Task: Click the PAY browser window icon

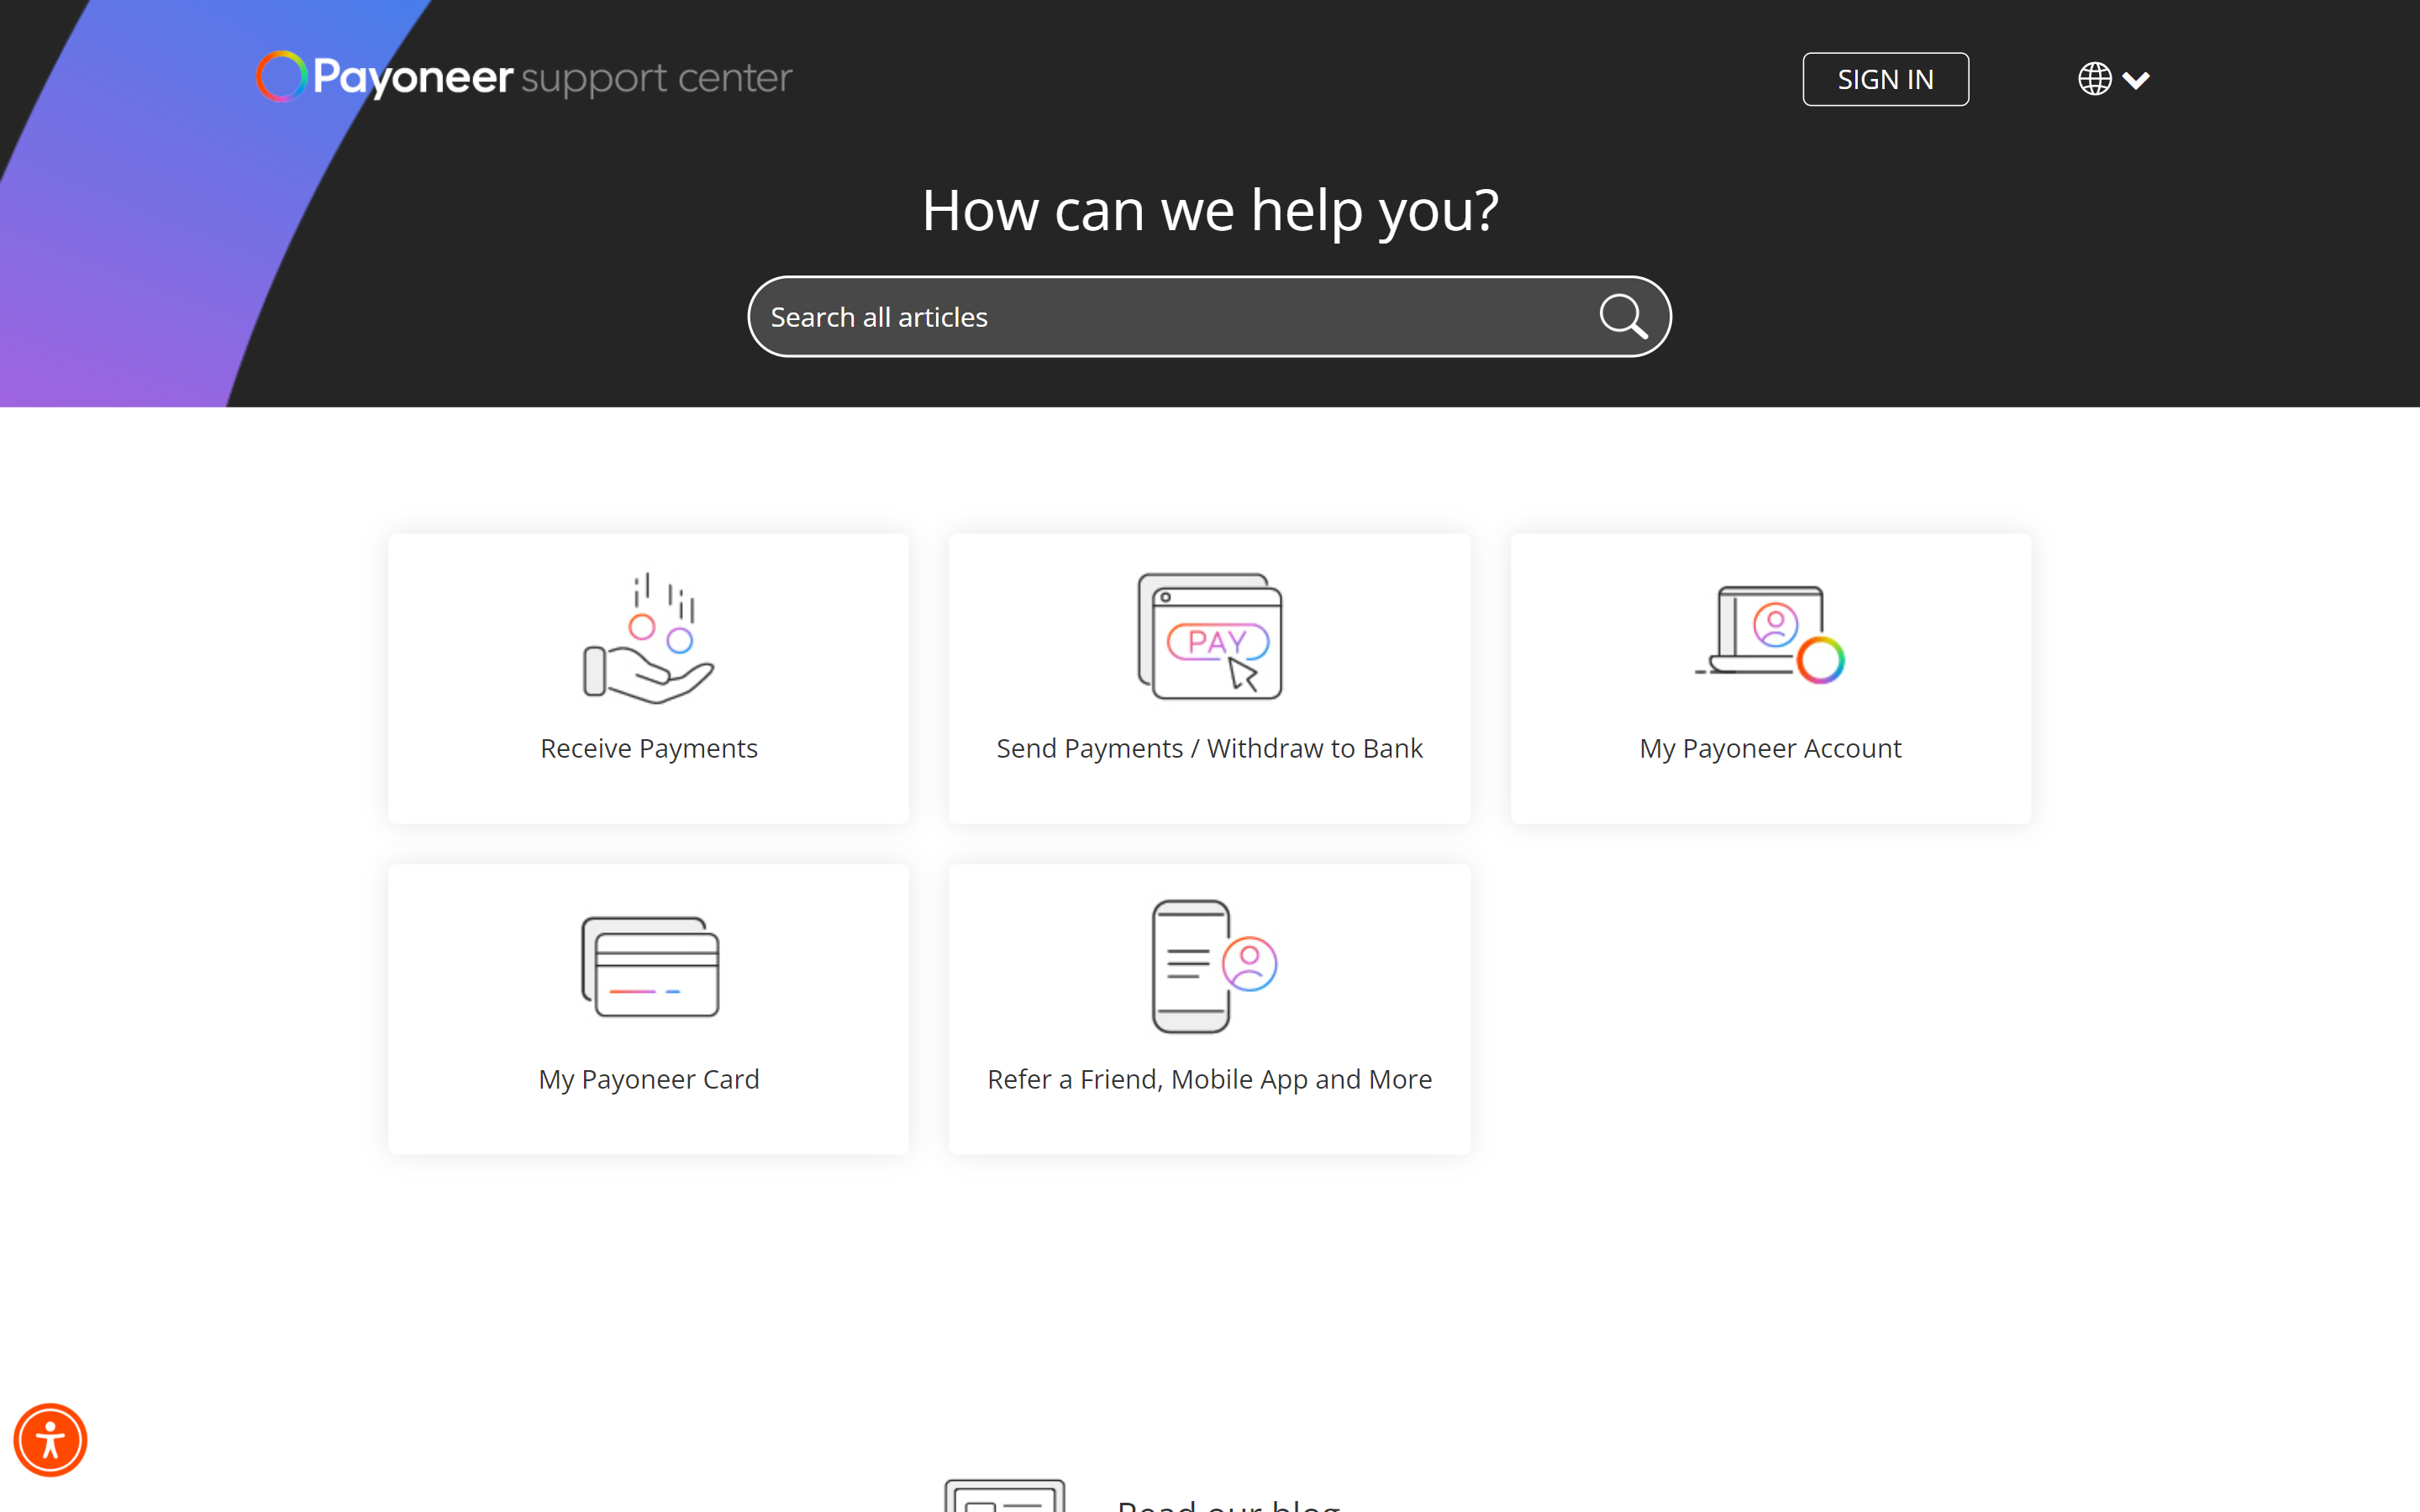Action: click(1209, 636)
